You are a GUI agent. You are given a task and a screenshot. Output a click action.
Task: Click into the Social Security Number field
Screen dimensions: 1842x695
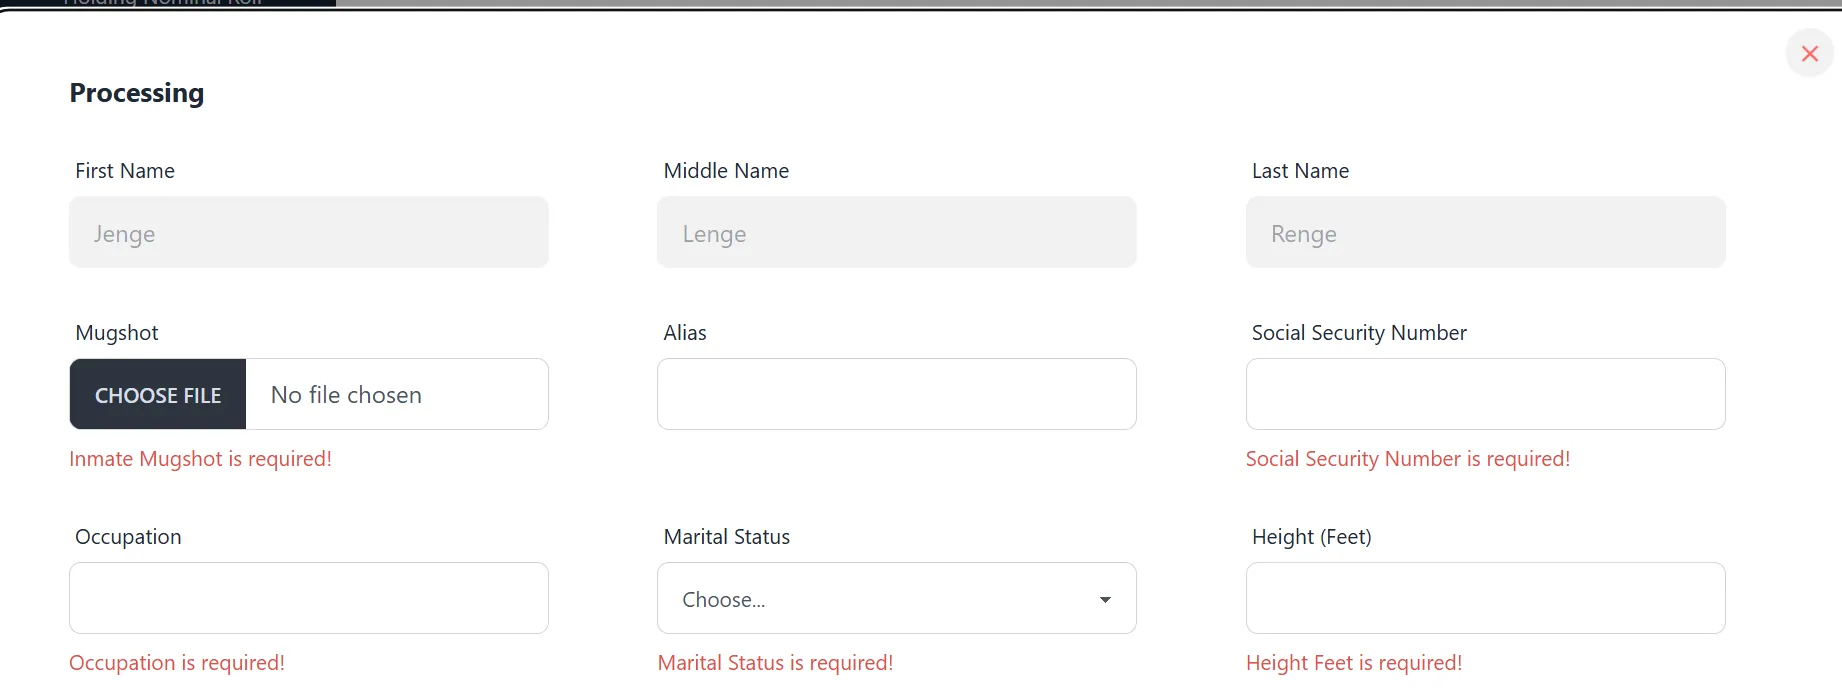1485,395
